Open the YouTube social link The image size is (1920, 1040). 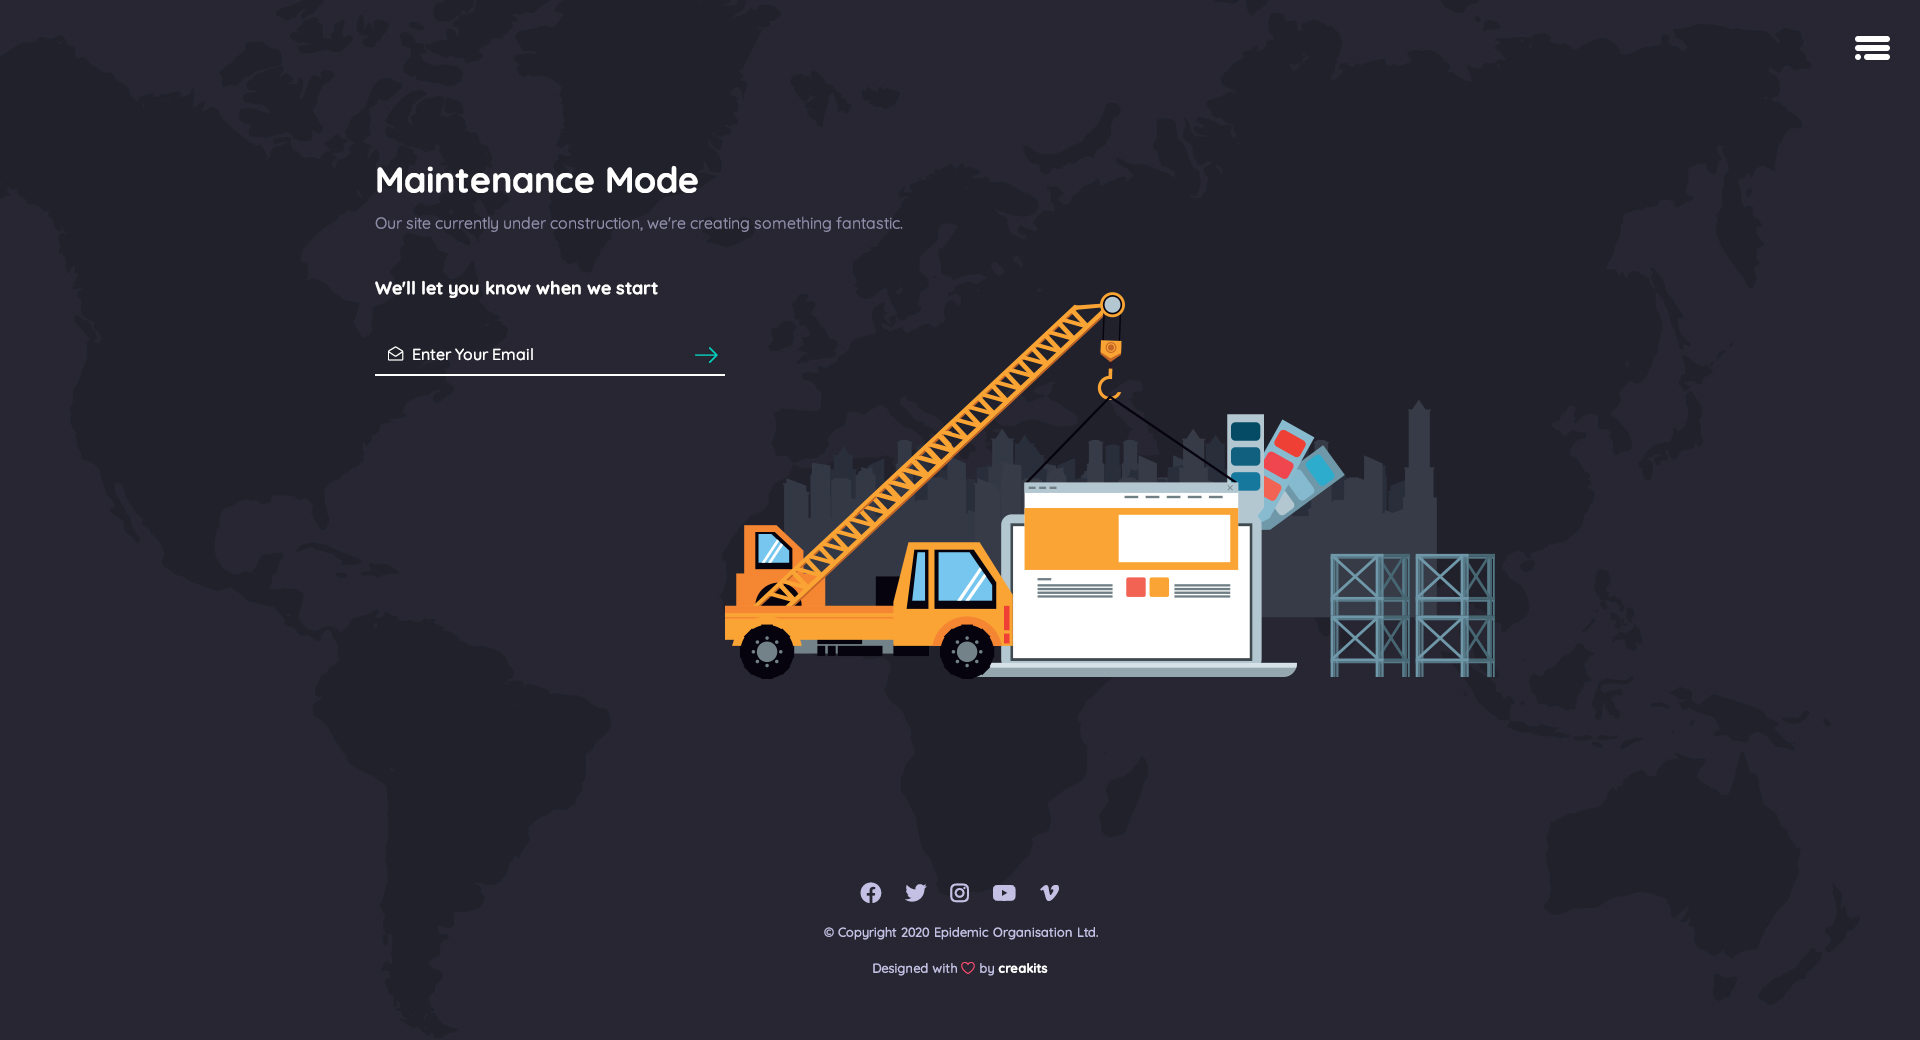point(1004,893)
